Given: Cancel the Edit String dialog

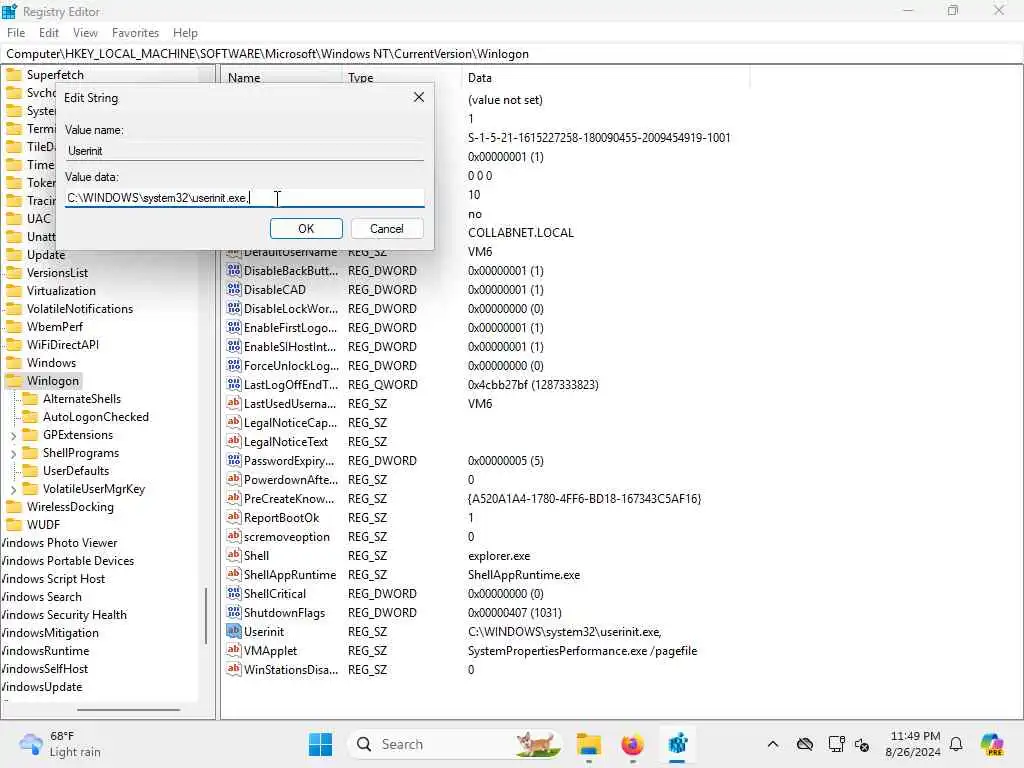Looking at the screenshot, I should coord(387,229).
